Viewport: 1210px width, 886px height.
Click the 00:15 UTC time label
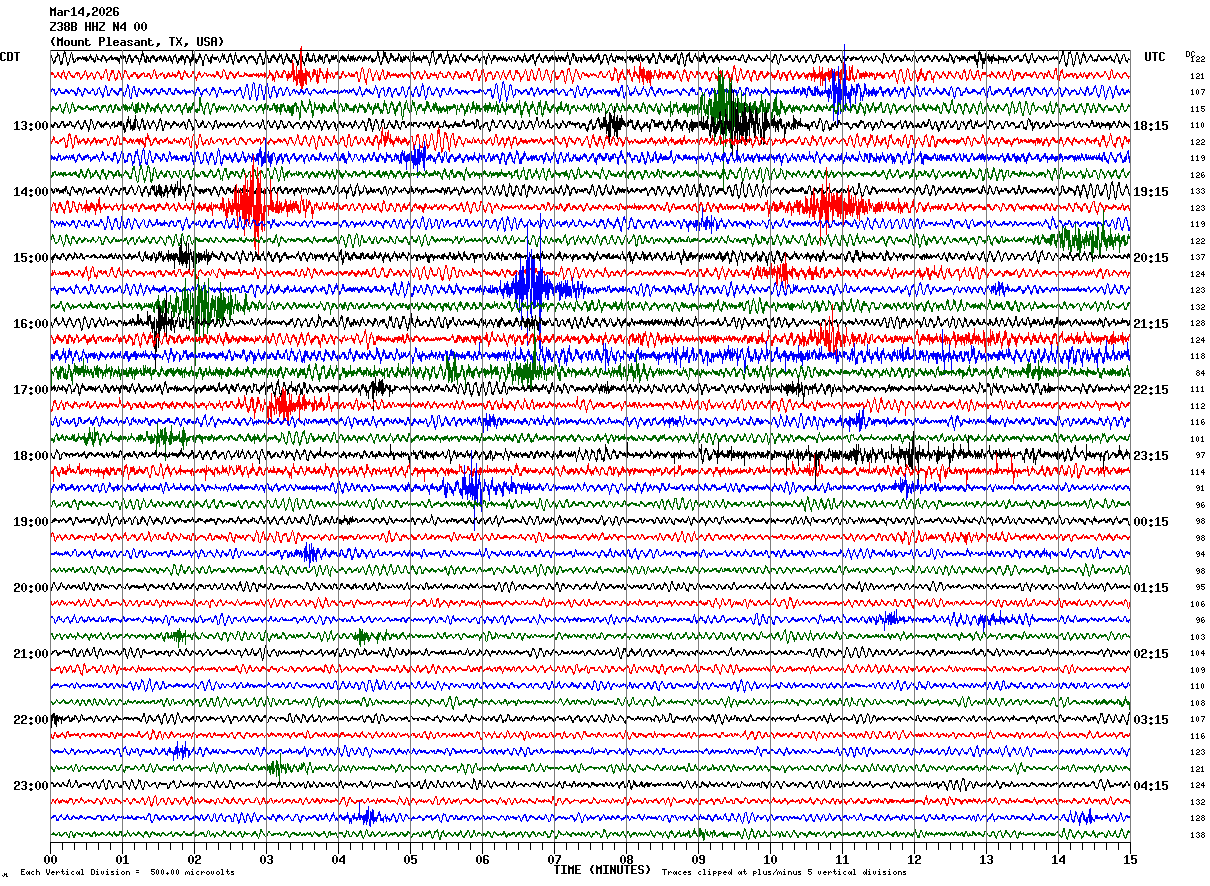[1151, 522]
